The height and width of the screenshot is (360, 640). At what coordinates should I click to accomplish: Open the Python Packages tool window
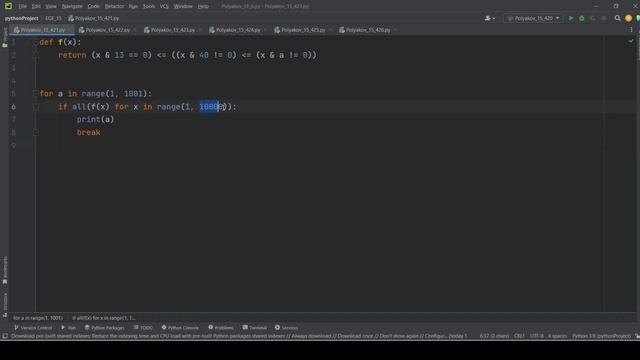click(104, 328)
